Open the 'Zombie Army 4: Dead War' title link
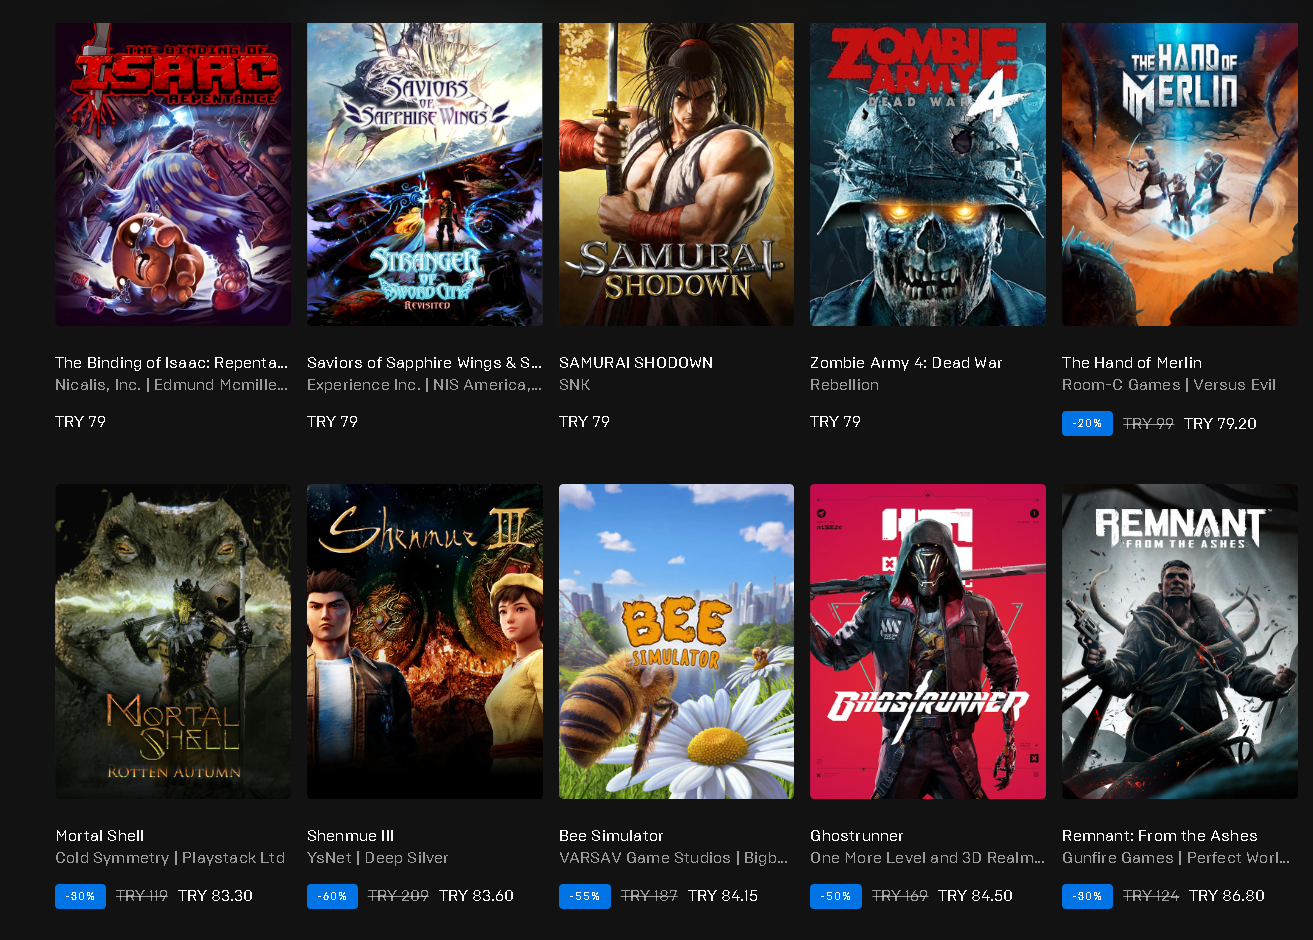Viewport: 1313px width, 940px height. point(906,363)
